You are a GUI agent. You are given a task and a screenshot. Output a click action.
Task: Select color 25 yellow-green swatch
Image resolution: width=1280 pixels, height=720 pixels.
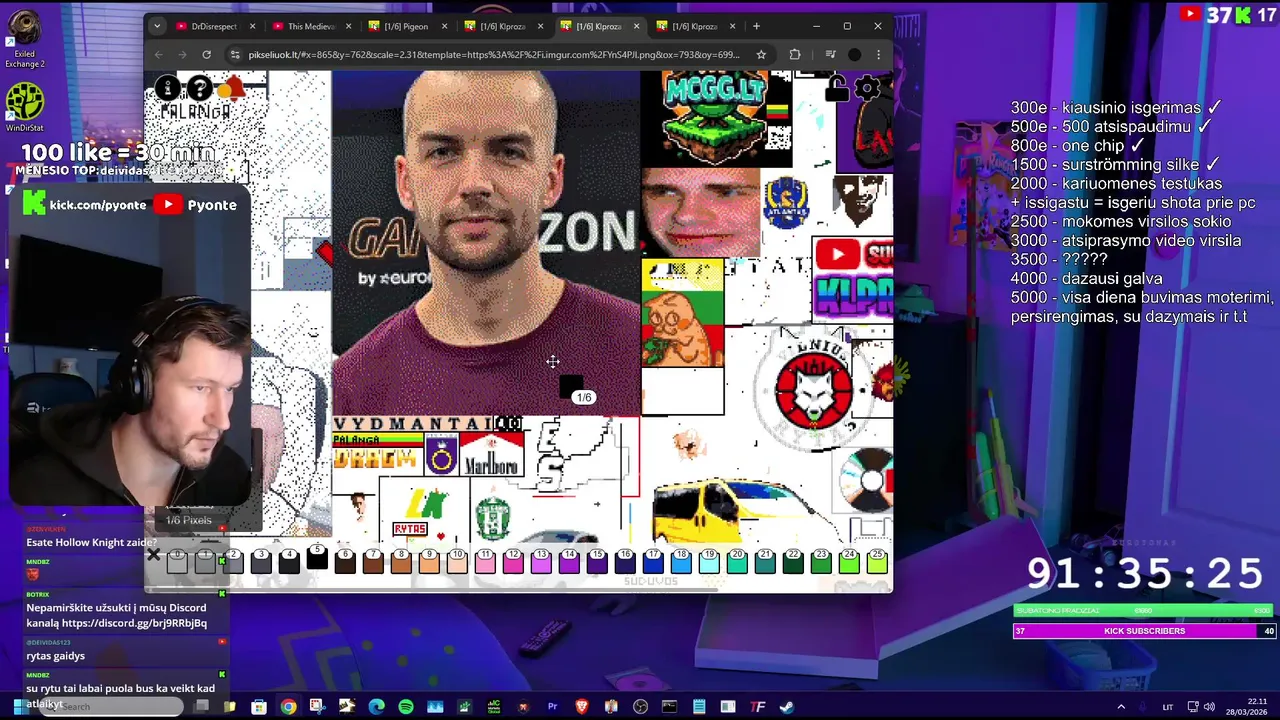click(x=877, y=561)
